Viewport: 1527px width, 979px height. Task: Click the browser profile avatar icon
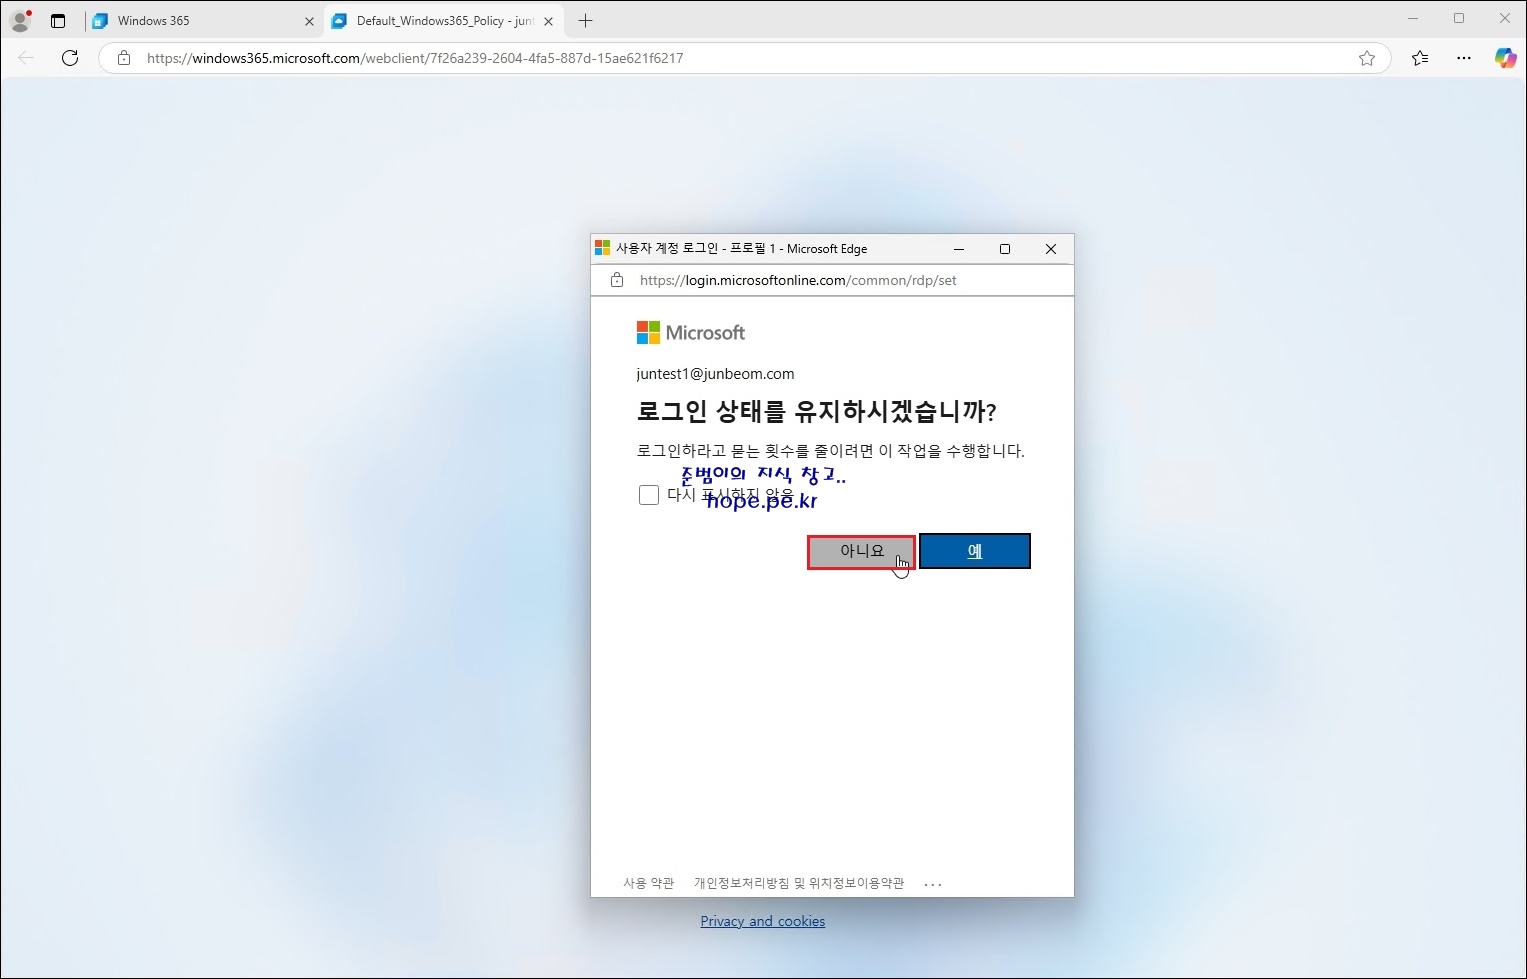point(20,20)
